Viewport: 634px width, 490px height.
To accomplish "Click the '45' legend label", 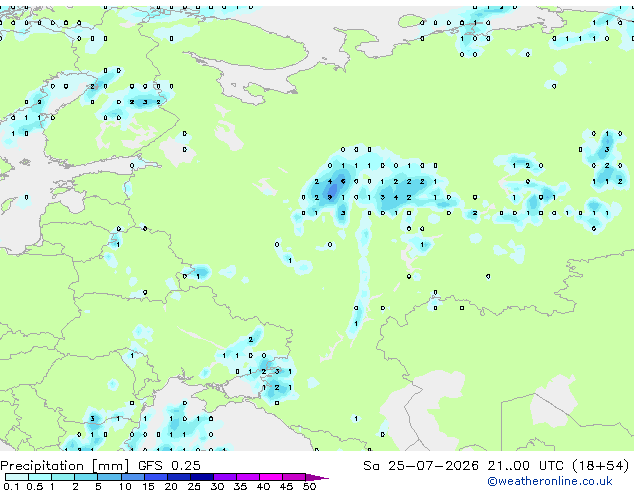I will pos(286,486).
